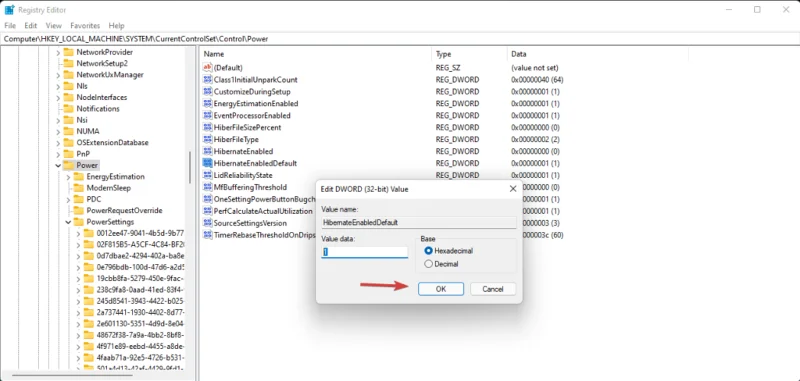Expand the EnergyEstimation subkey

pos(68,177)
